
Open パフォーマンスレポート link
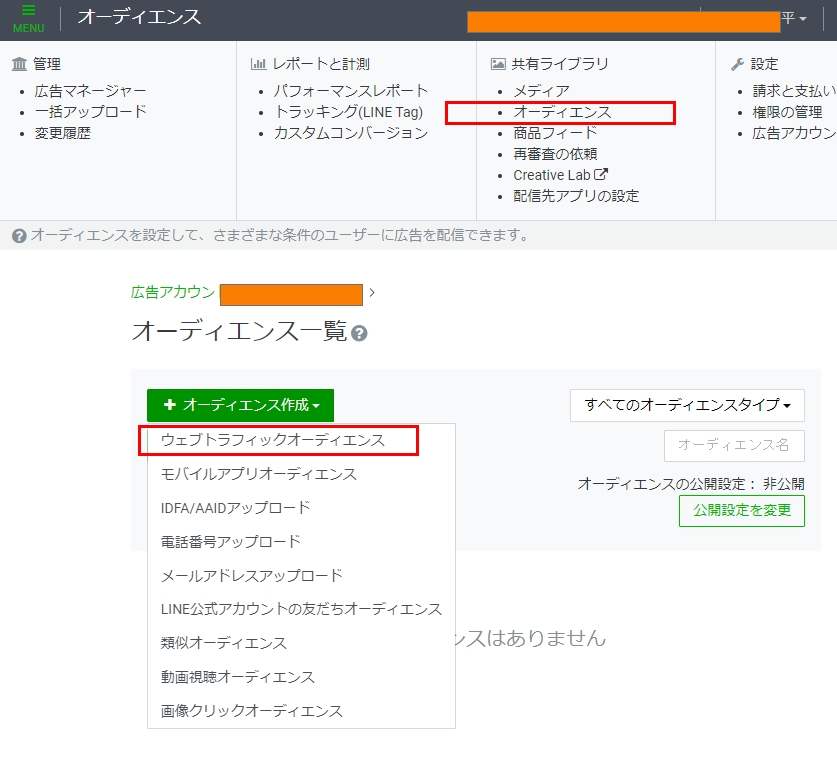tap(351, 91)
